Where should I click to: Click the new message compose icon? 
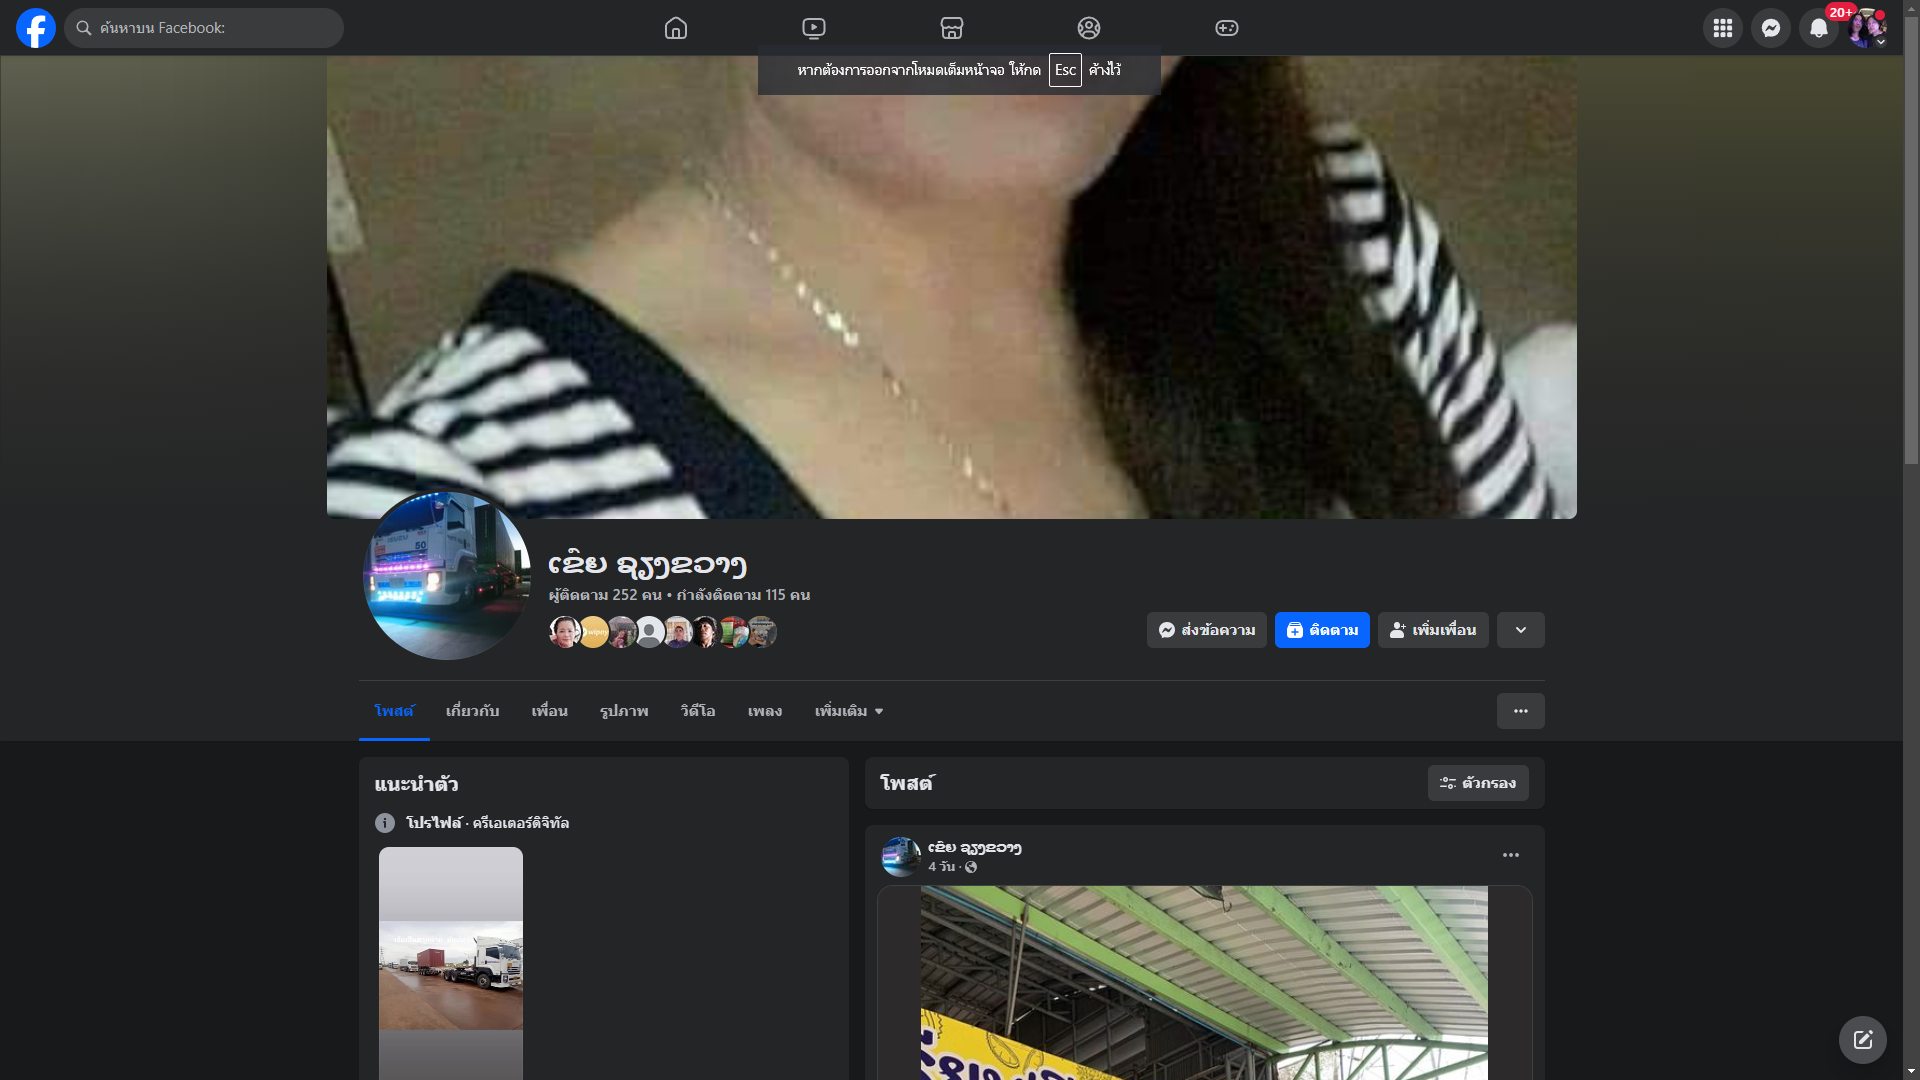pyautogui.click(x=1862, y=1040)
